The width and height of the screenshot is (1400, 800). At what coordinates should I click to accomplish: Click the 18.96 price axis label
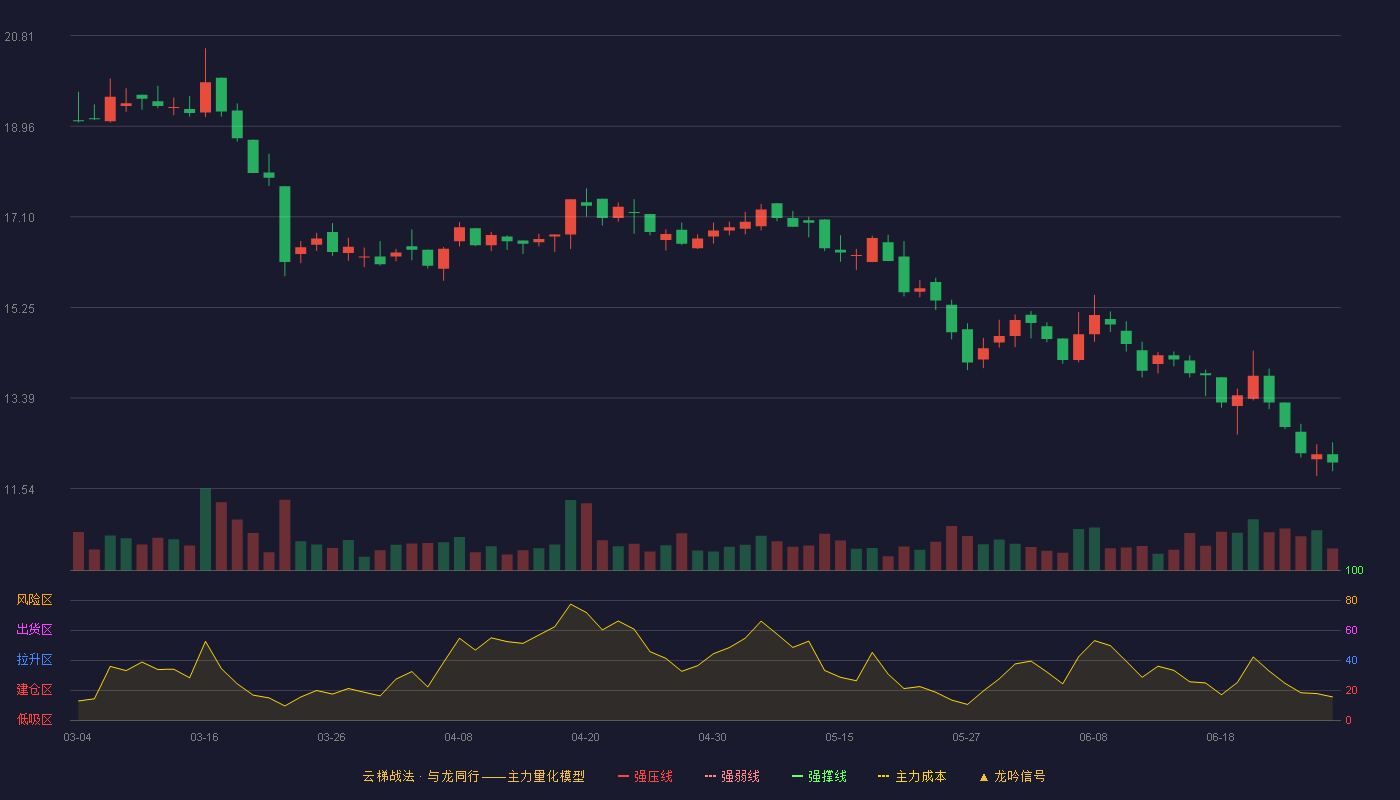click(19, 127)
